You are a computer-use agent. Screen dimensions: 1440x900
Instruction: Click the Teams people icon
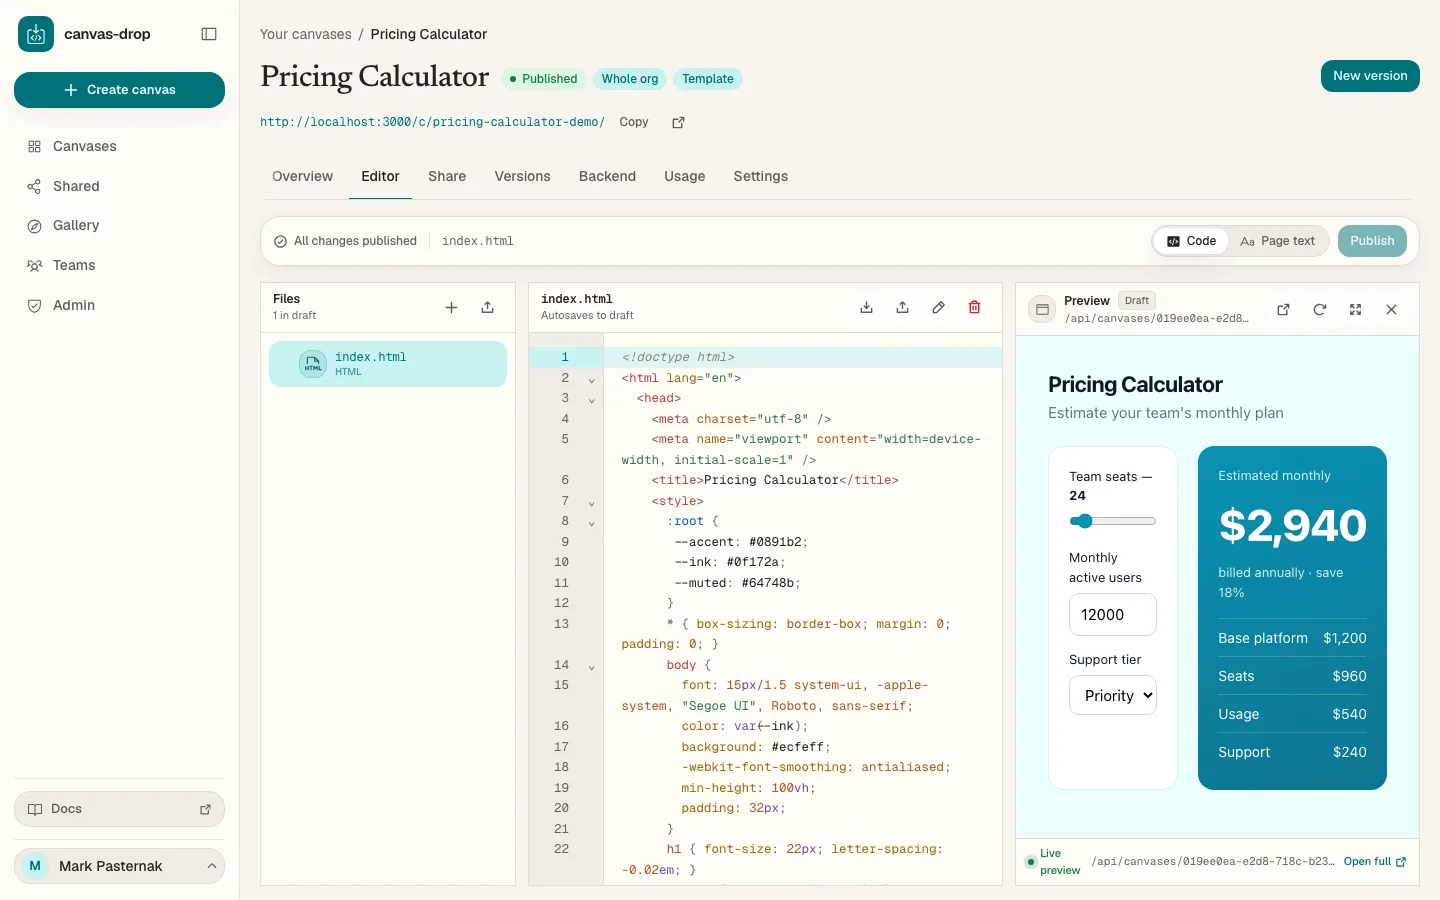(x=34, y=266)
